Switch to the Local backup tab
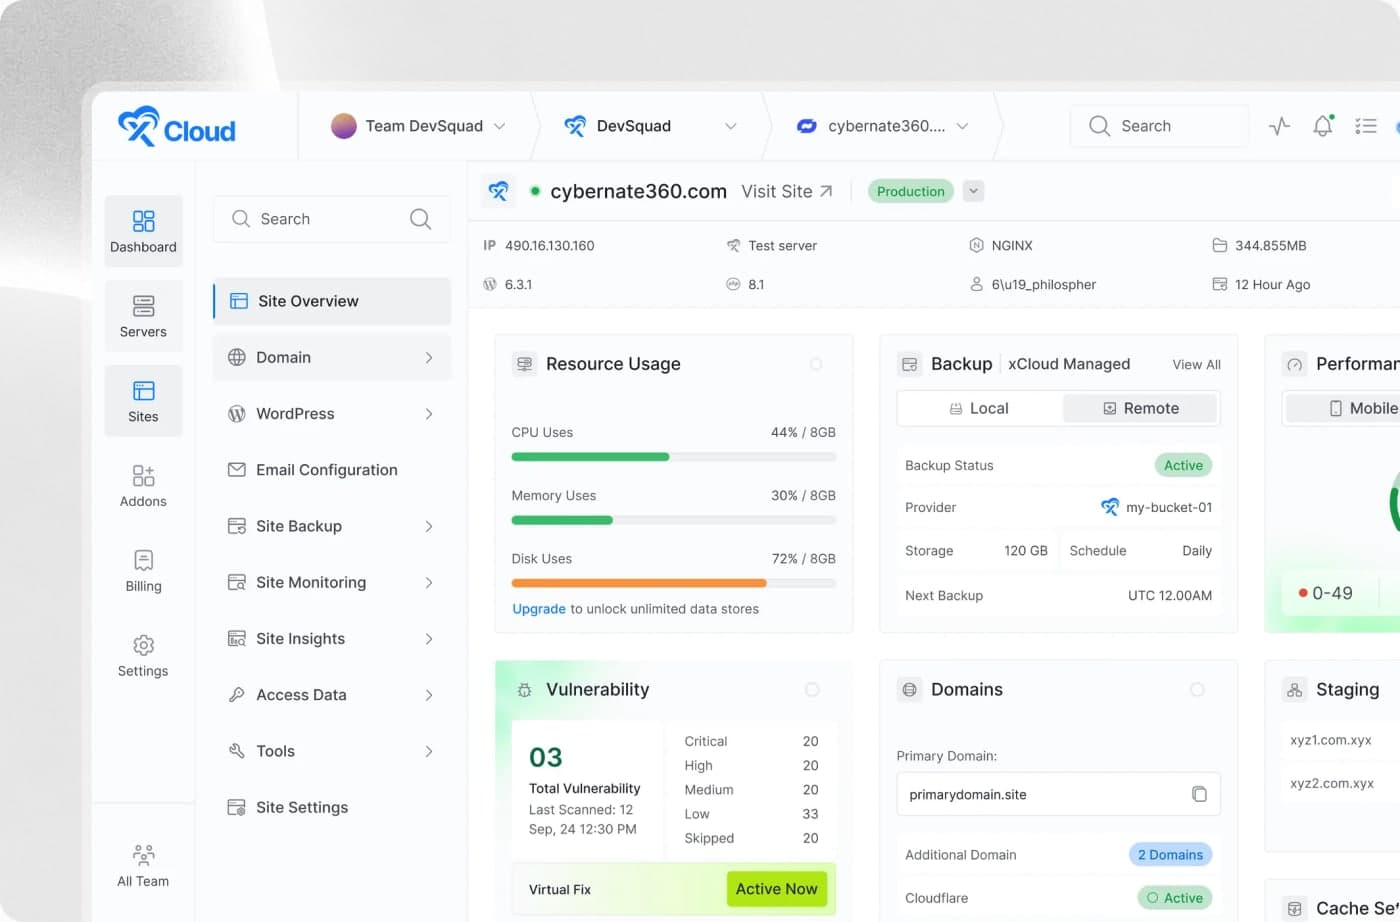1400x922 pixels. tap(979, 408)
